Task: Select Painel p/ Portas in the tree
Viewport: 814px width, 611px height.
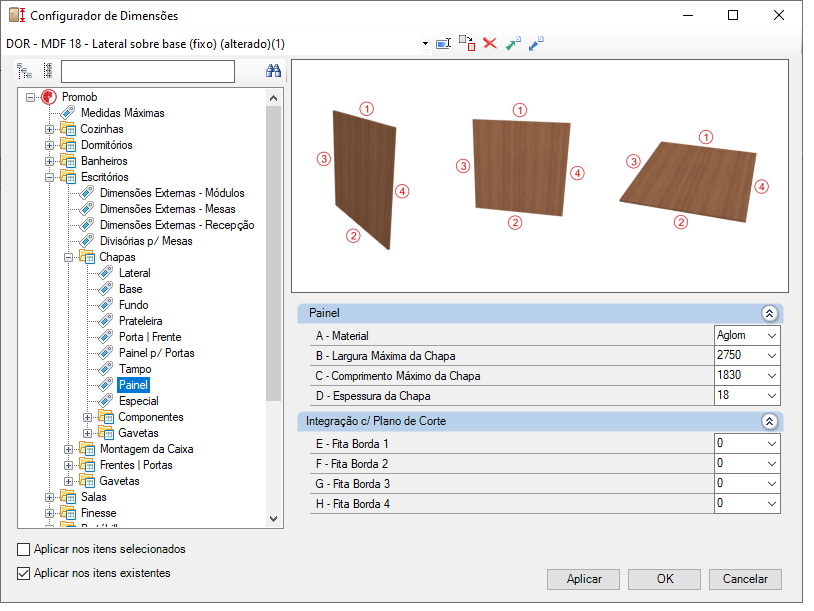Action: (x=156, y=353)
